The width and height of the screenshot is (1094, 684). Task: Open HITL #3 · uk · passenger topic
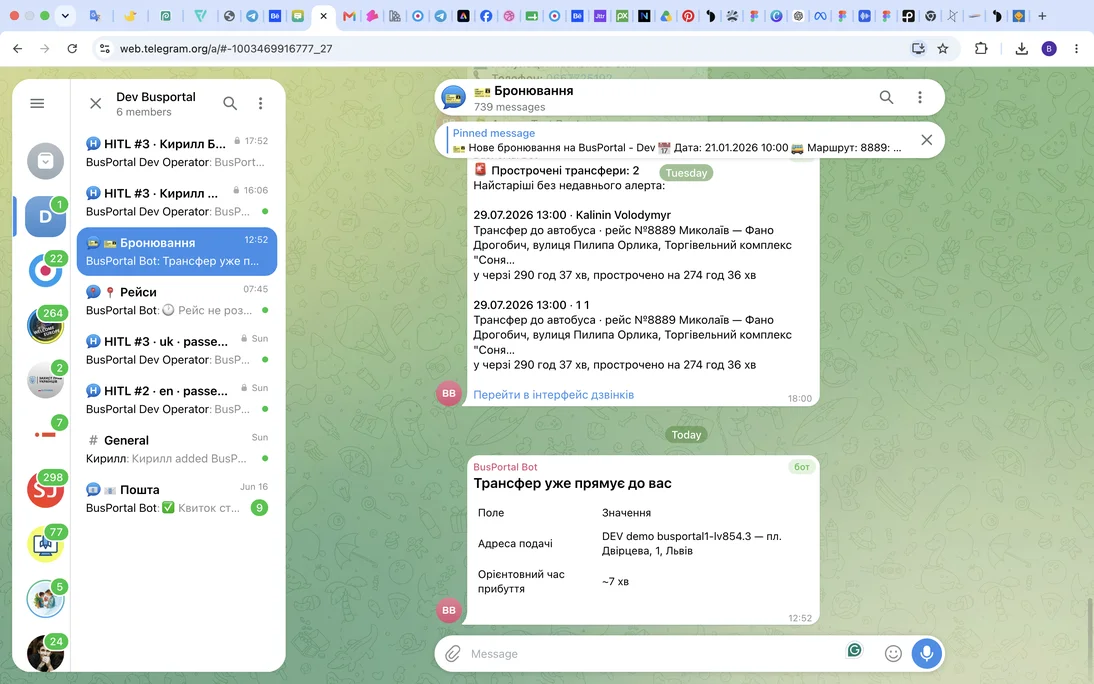(177, 350)
